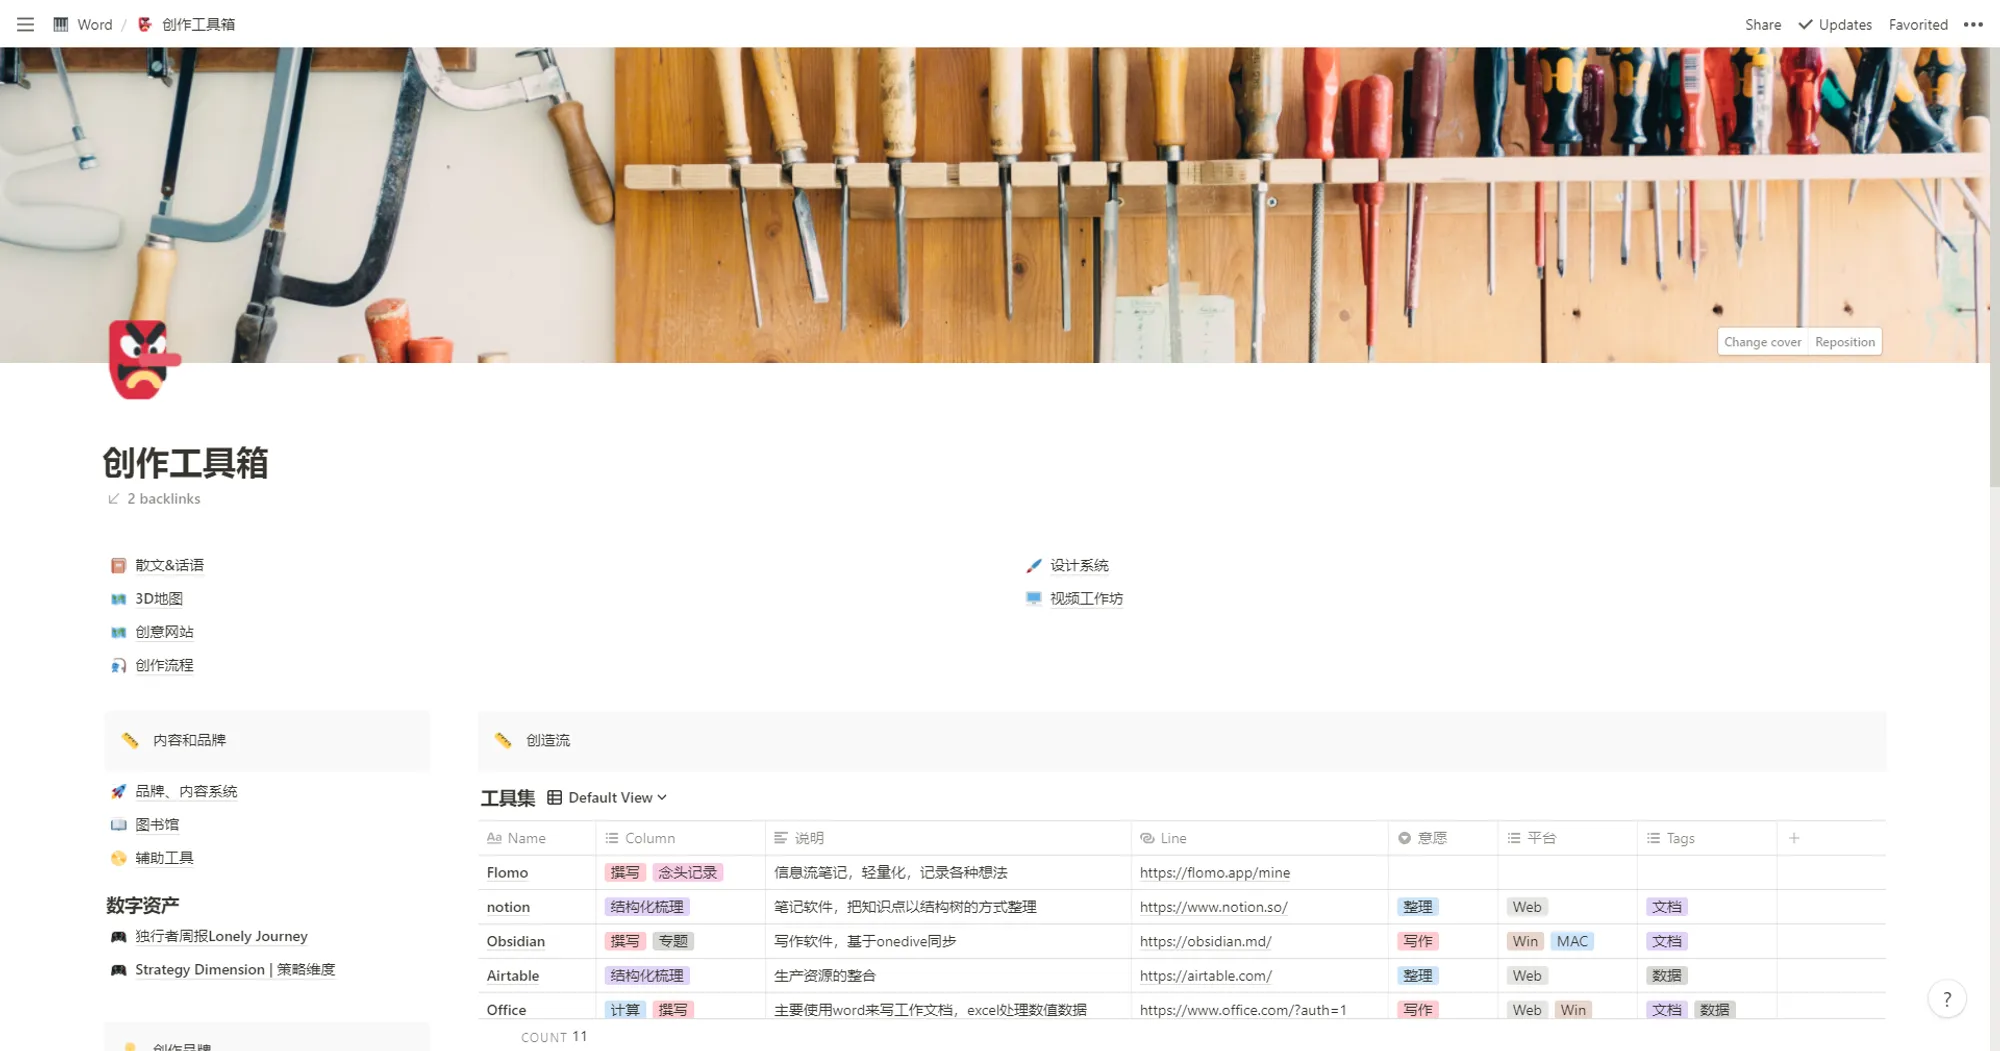The width and height of the screenshot is (2000, 1051).
Task: Click the 创作工具箱 page title
Action: [185, 463]
